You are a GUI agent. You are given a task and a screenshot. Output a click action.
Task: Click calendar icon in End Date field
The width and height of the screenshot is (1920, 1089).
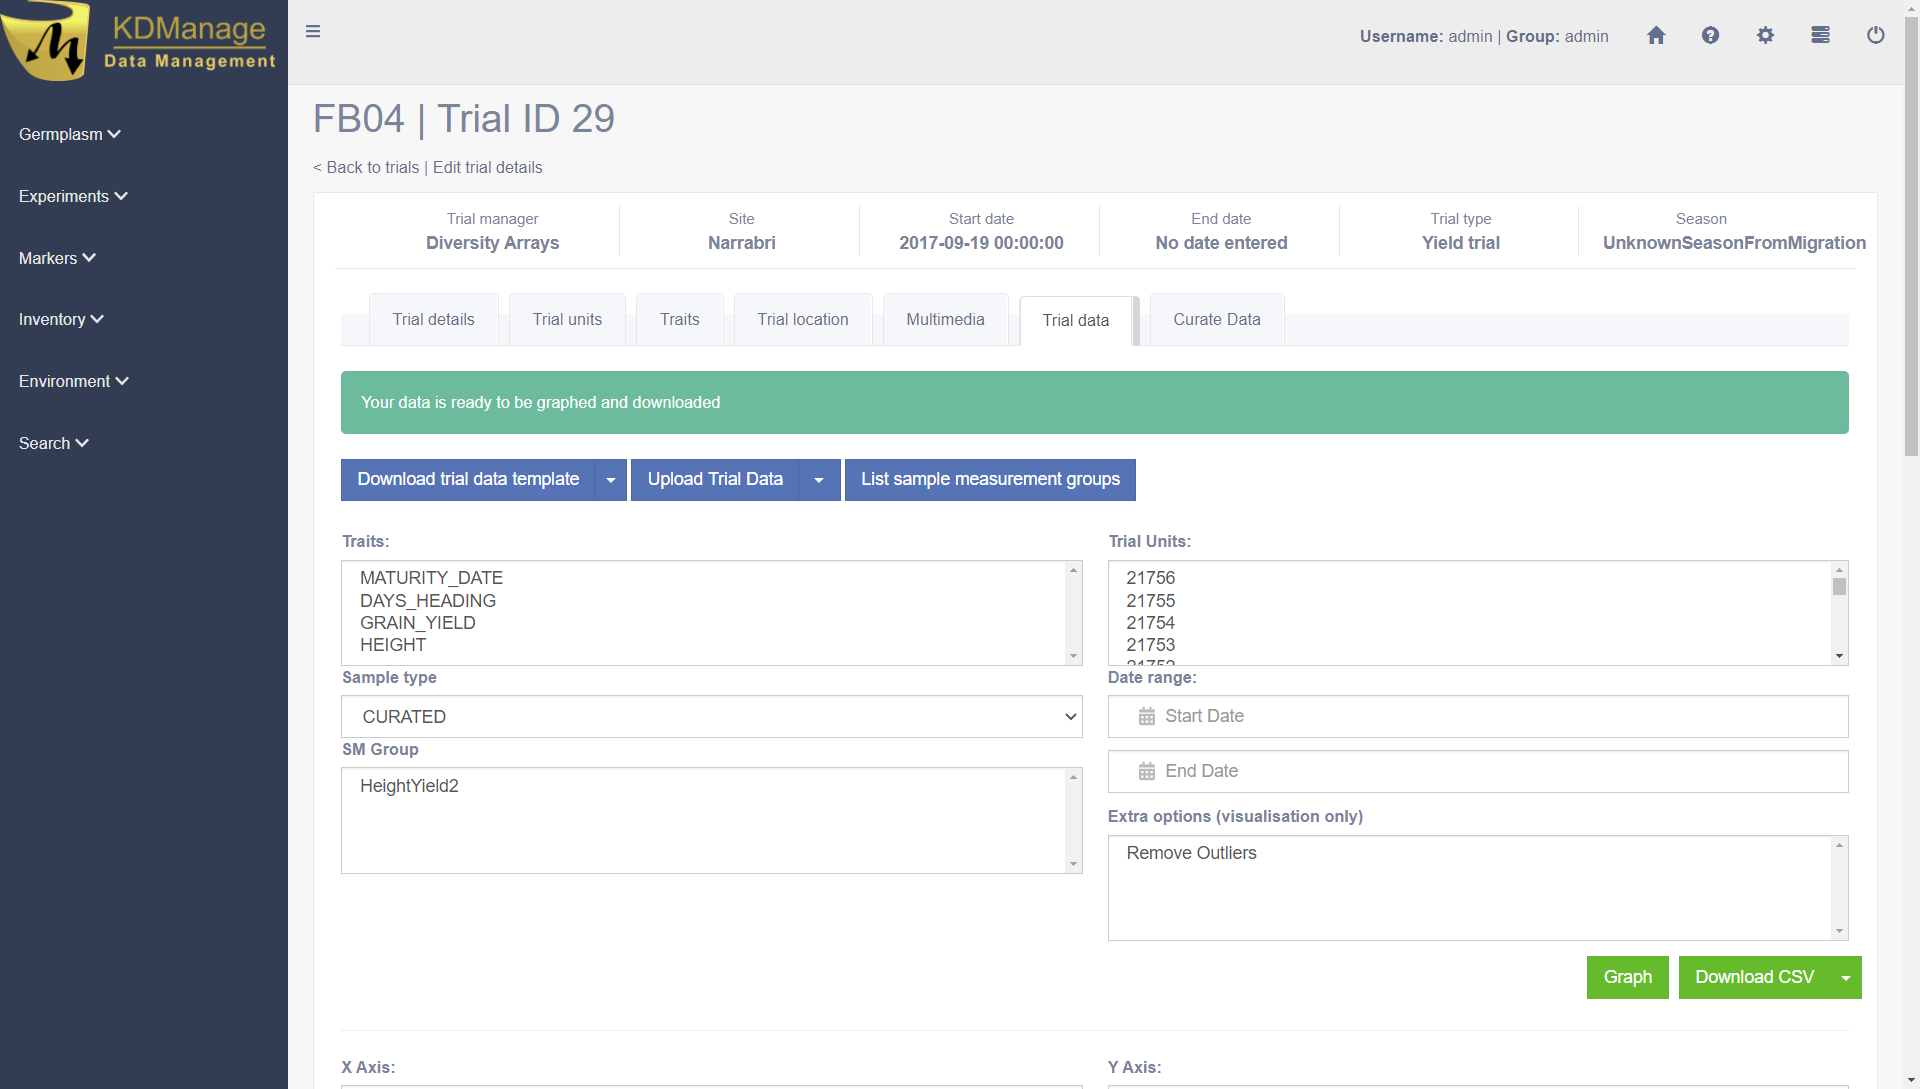(1147, 772)
